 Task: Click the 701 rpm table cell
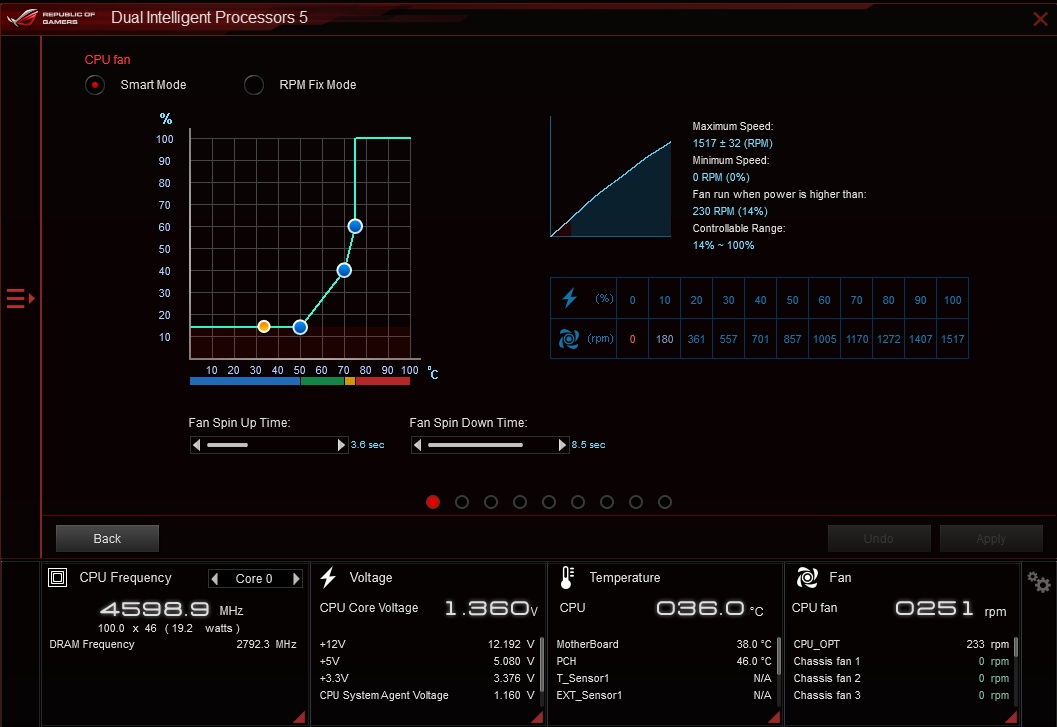760,339
